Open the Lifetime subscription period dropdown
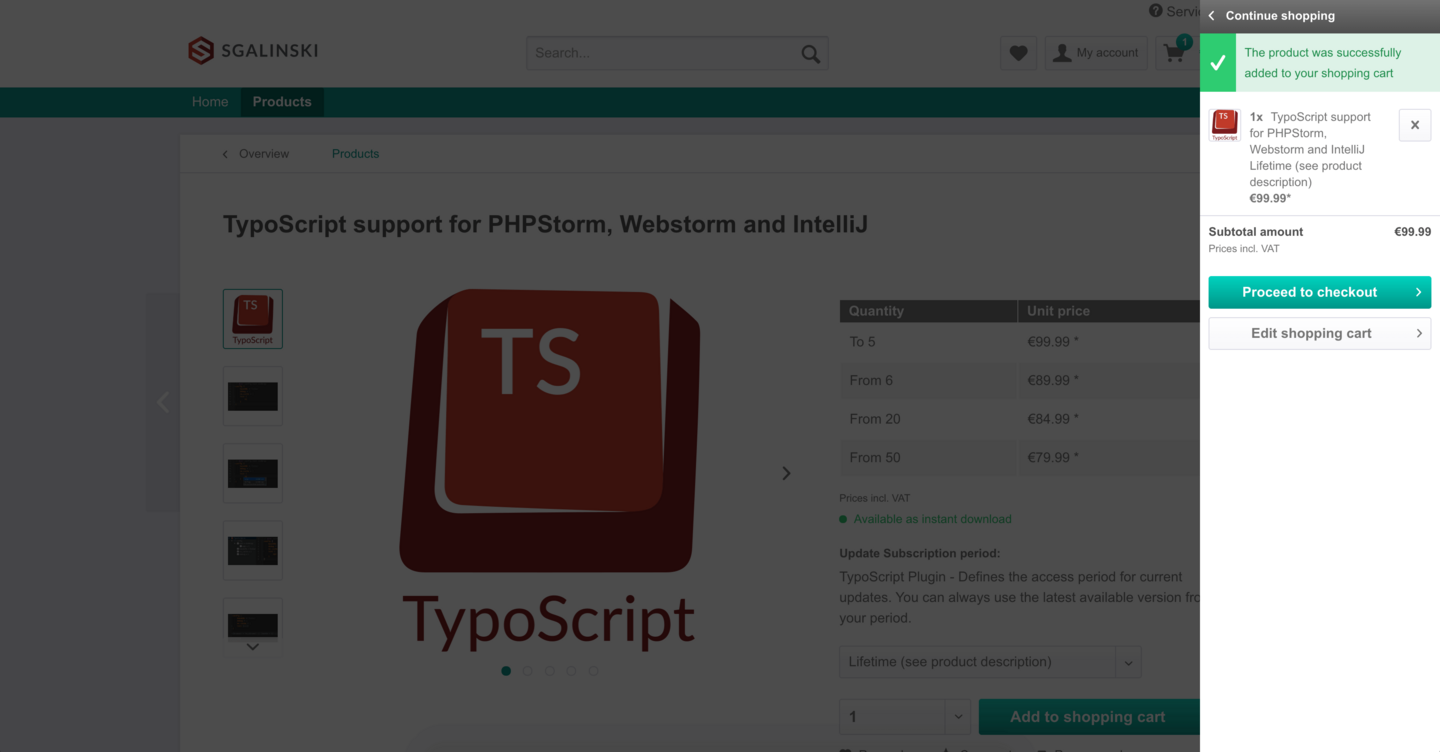Viewport: 1440px width, 752px height. (x=990, y=662)
